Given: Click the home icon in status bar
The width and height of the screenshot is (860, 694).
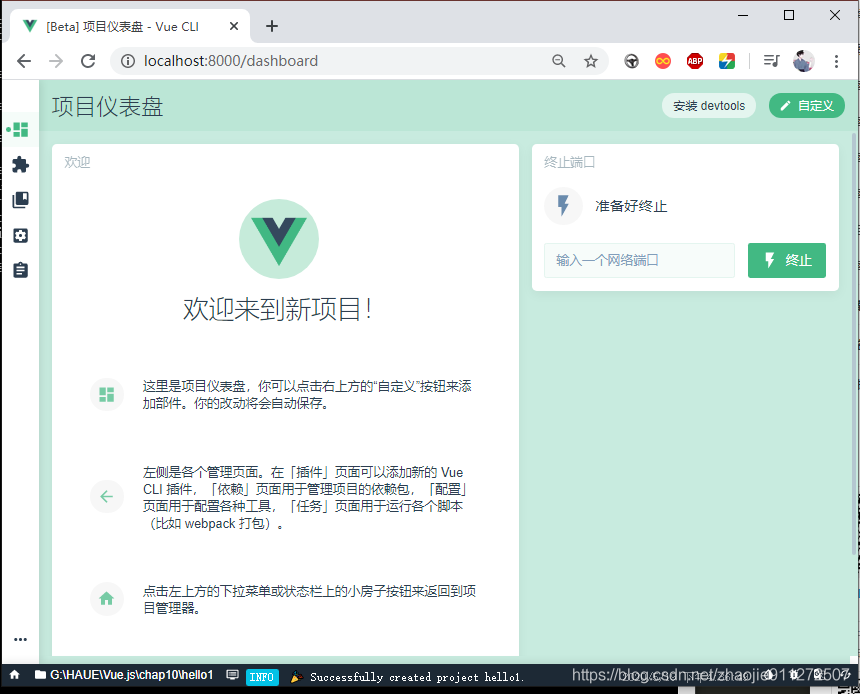Looking at the screenshot, I should [x=15, y=675].
